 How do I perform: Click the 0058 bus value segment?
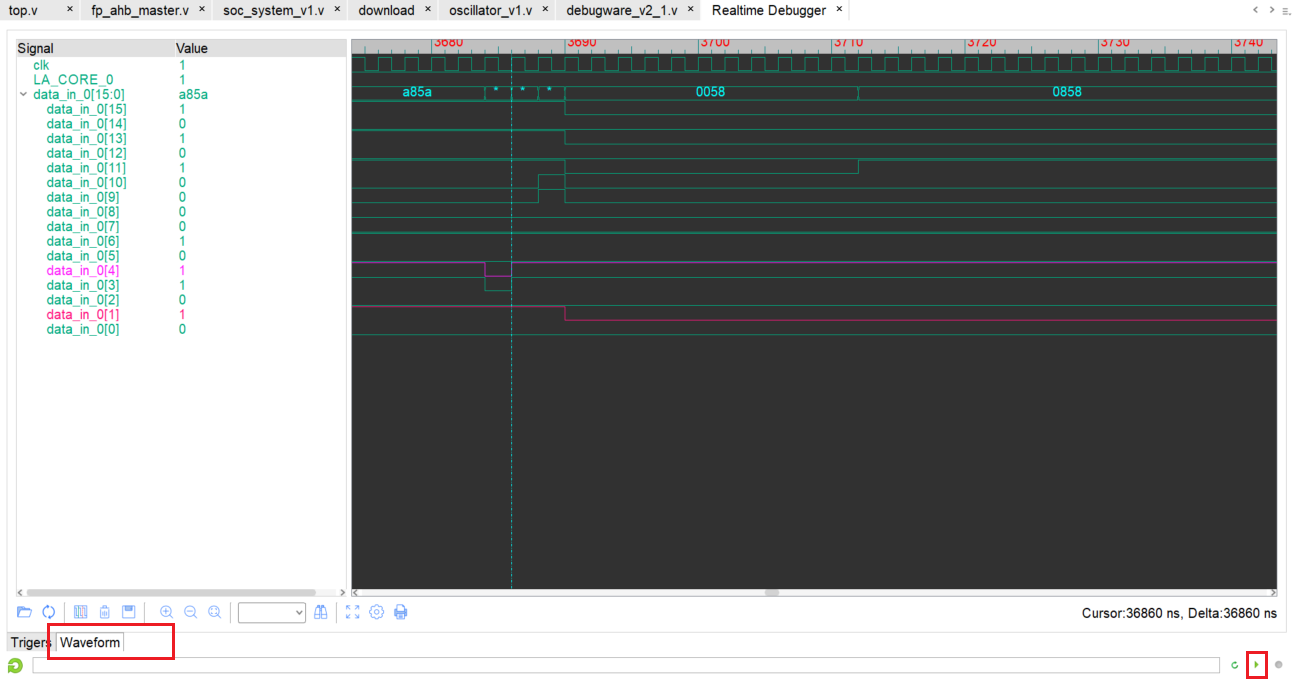(x=711, y=92)
